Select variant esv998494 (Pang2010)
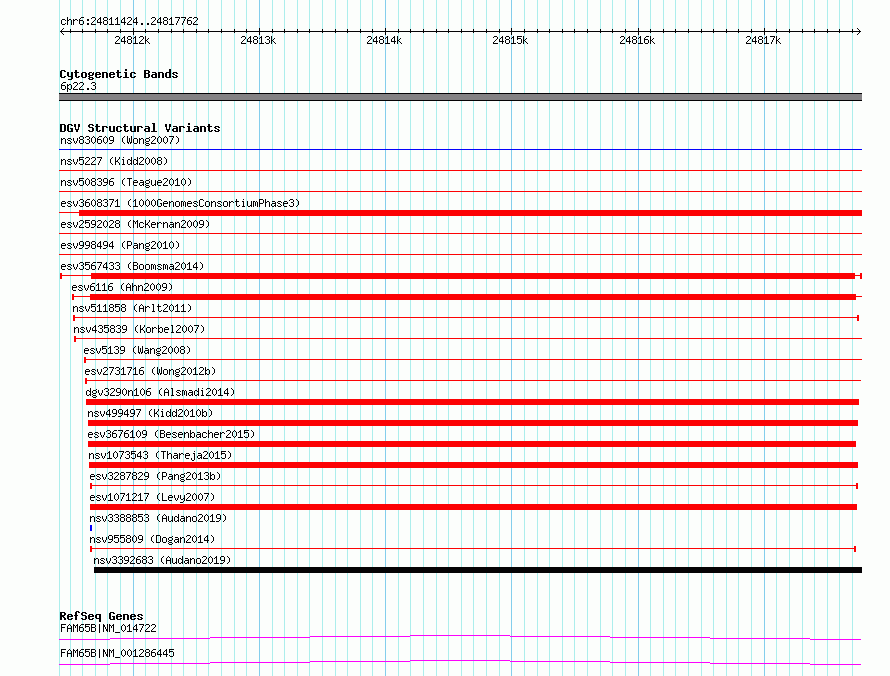Viewport: 890px width, 676px height. 120,245
